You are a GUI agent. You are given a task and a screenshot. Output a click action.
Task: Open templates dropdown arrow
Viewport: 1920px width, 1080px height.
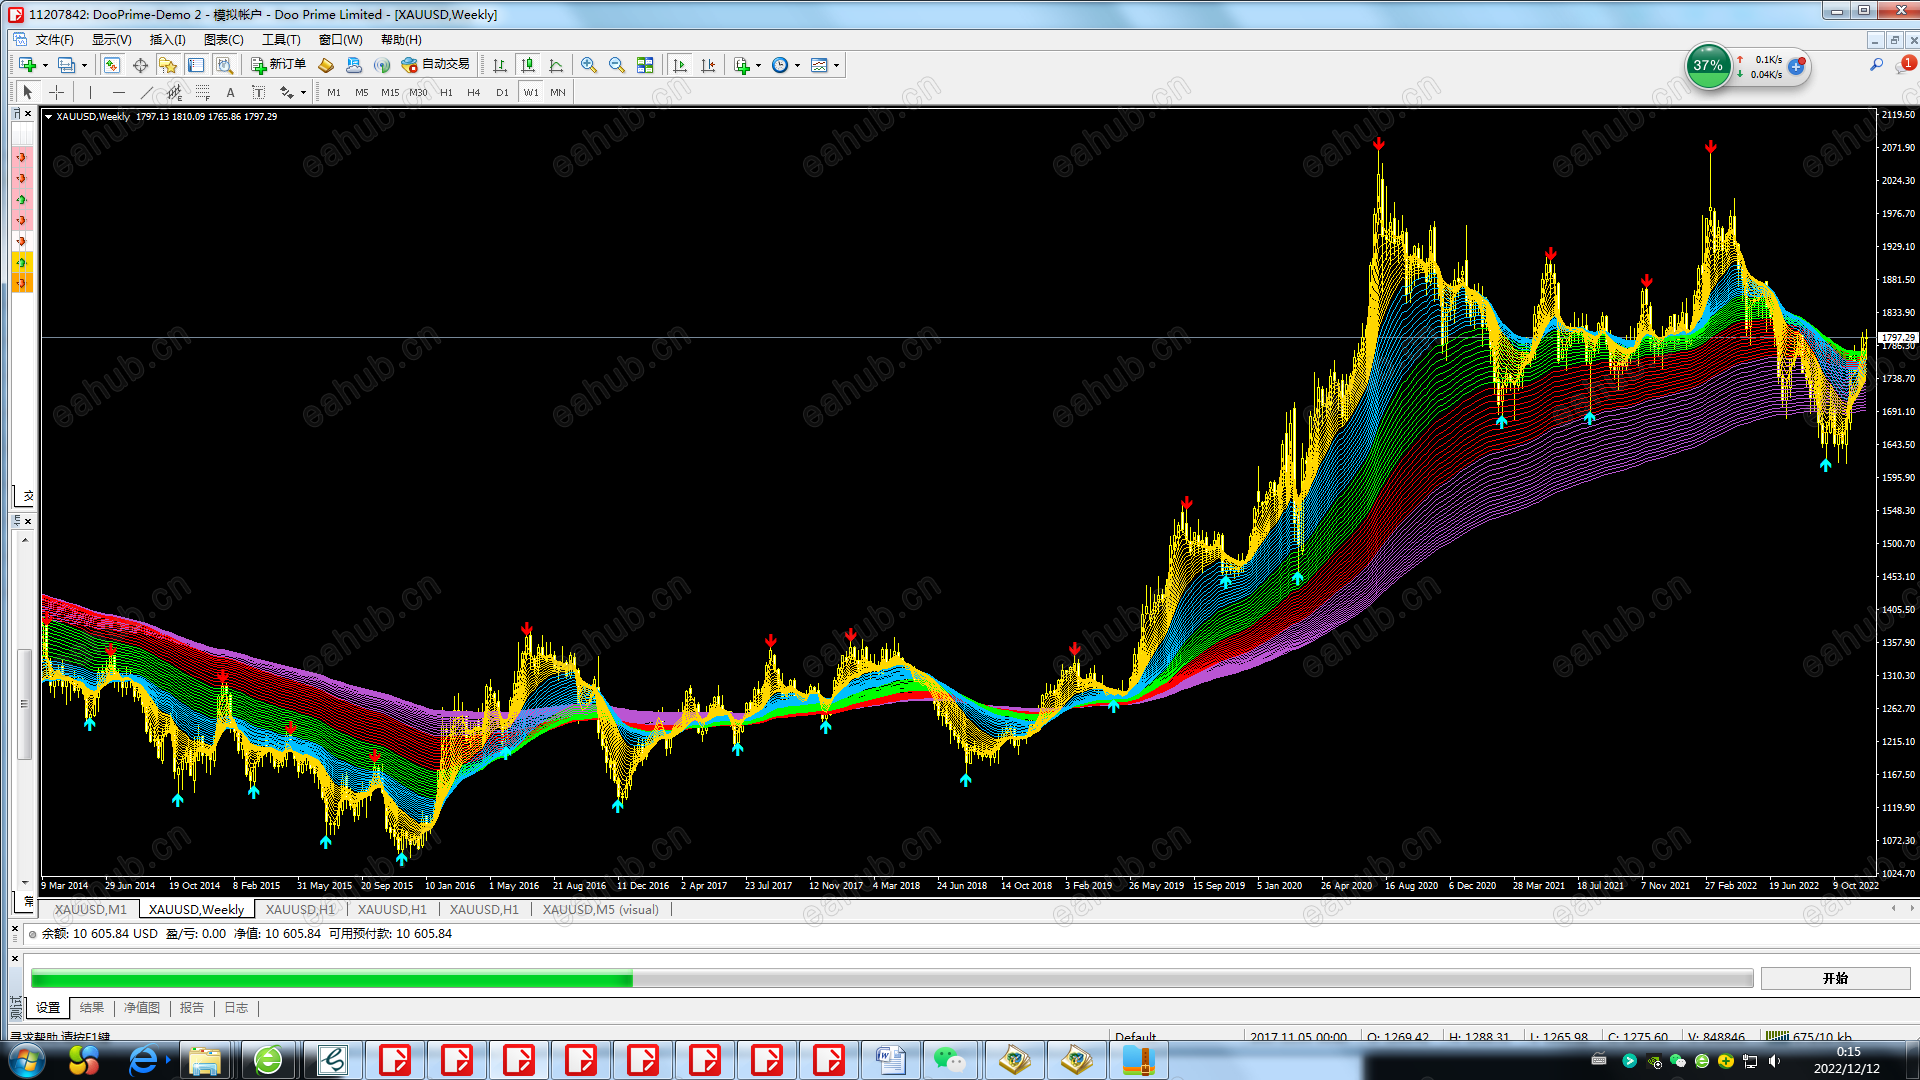[837, 65]
